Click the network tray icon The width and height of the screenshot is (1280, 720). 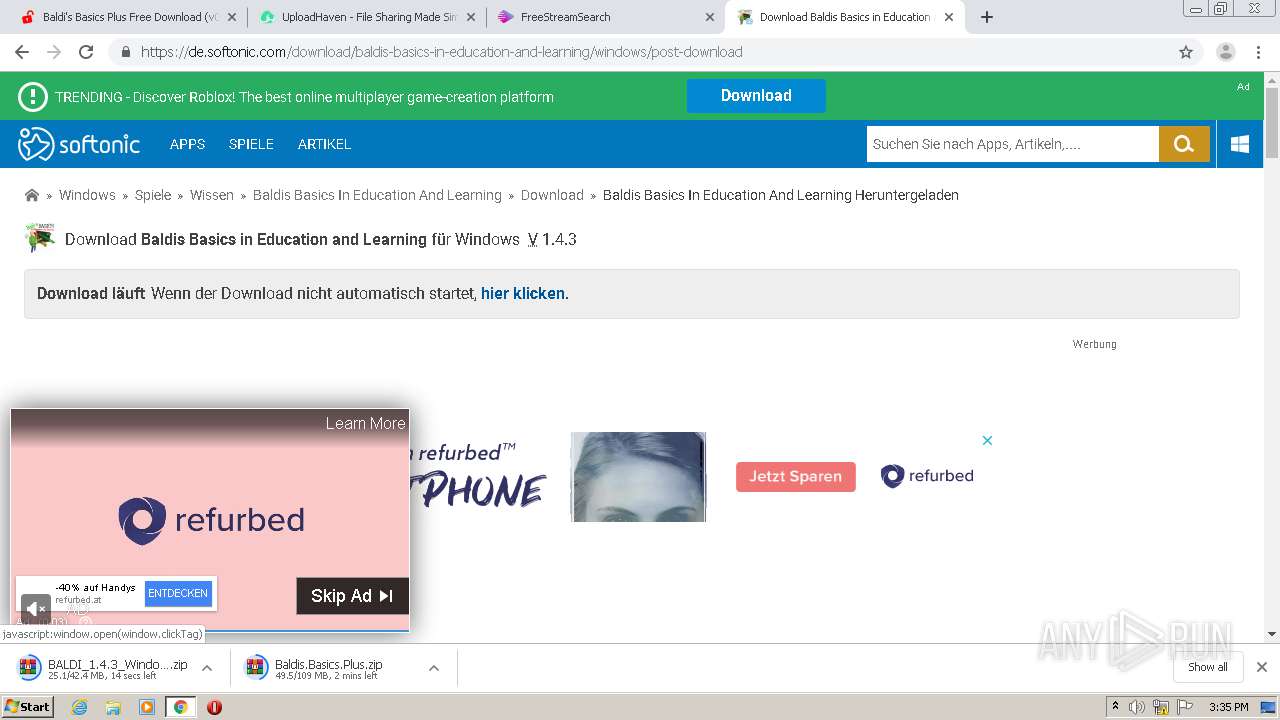[1161, 707]
